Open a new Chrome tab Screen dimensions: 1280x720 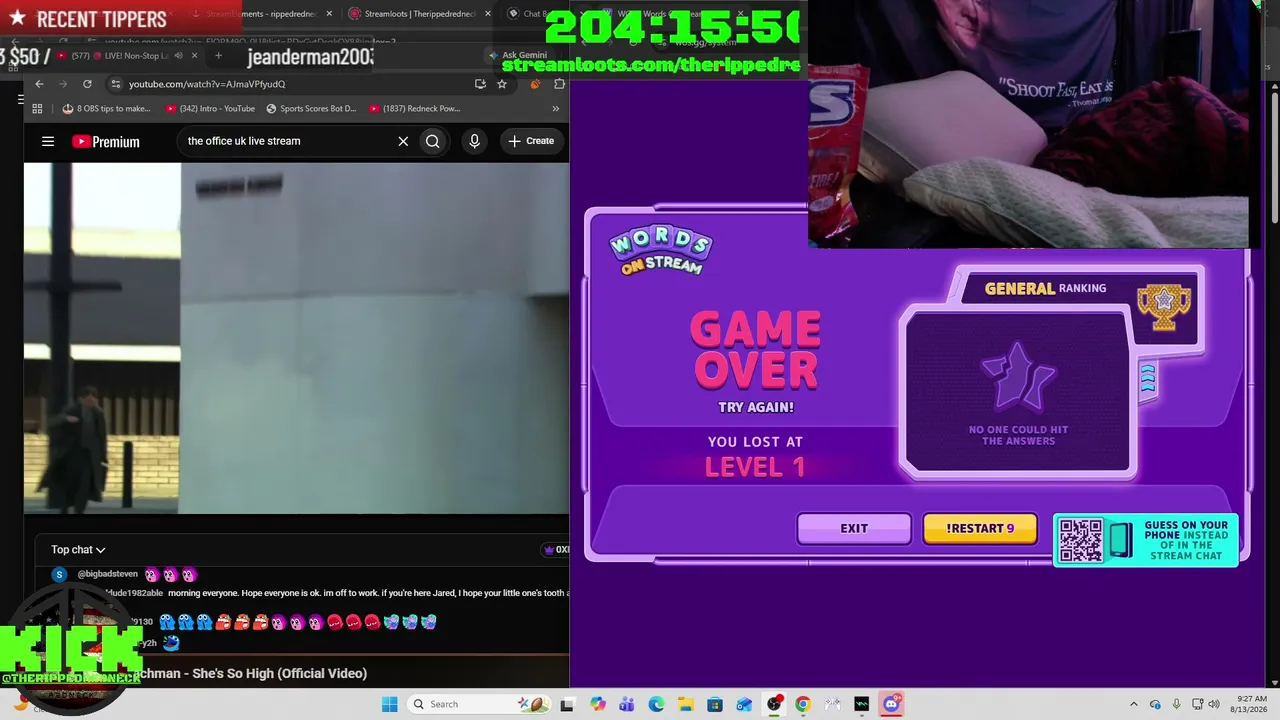click(x=218, y=56)
